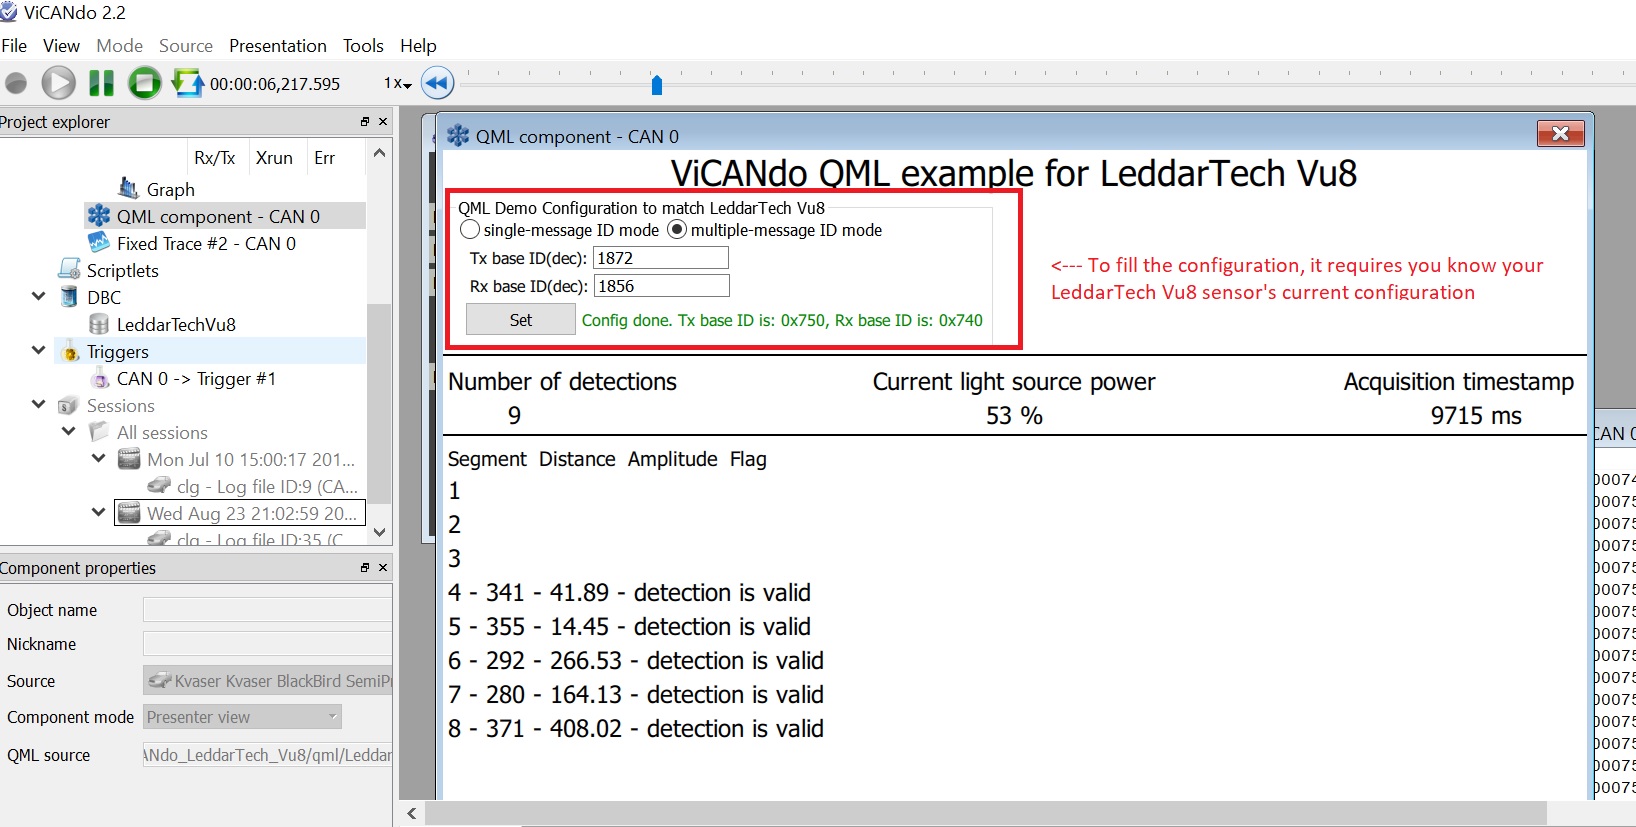
Task: Collapse the Triggers tree node
Action: pos(39,350)
